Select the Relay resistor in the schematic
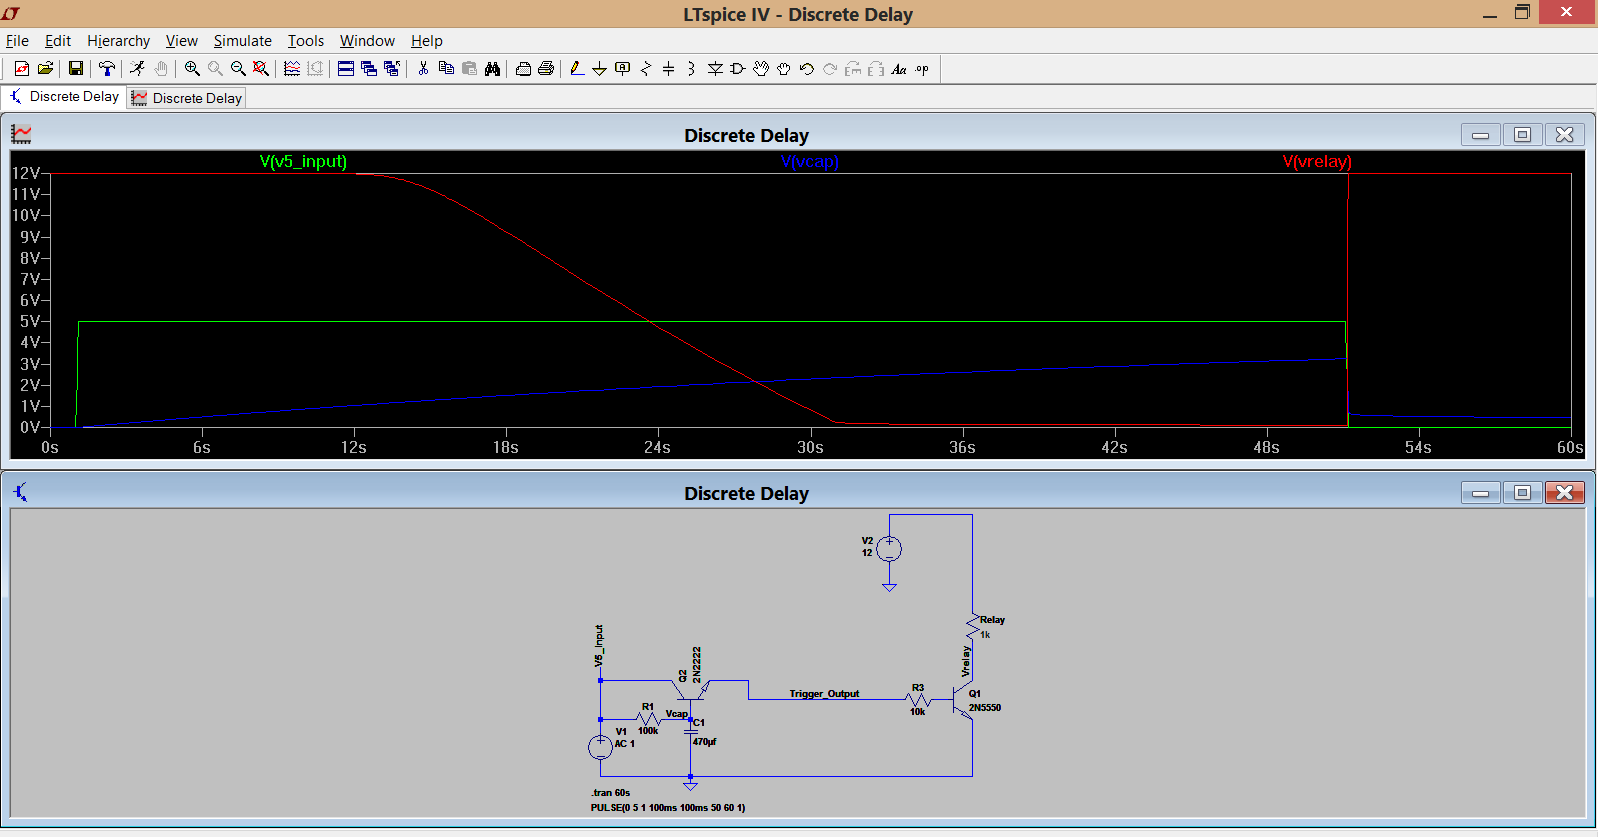This screenshot has width=1598, height=837. (x=972, y=627)
